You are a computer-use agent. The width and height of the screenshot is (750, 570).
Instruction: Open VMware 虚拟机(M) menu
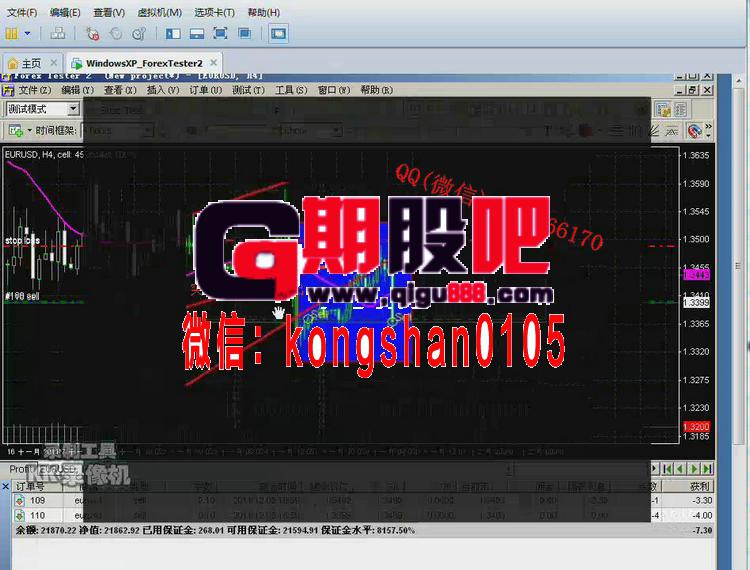(159, 12)
